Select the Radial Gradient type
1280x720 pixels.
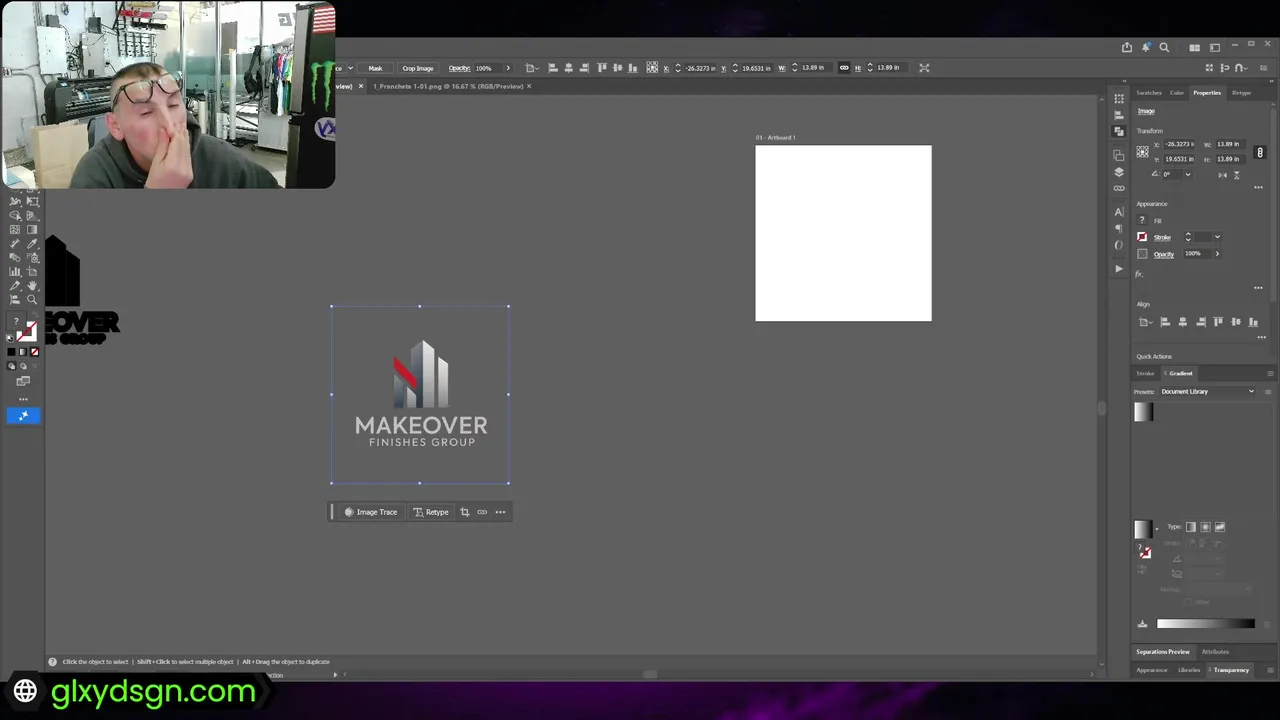[1205, 527]
